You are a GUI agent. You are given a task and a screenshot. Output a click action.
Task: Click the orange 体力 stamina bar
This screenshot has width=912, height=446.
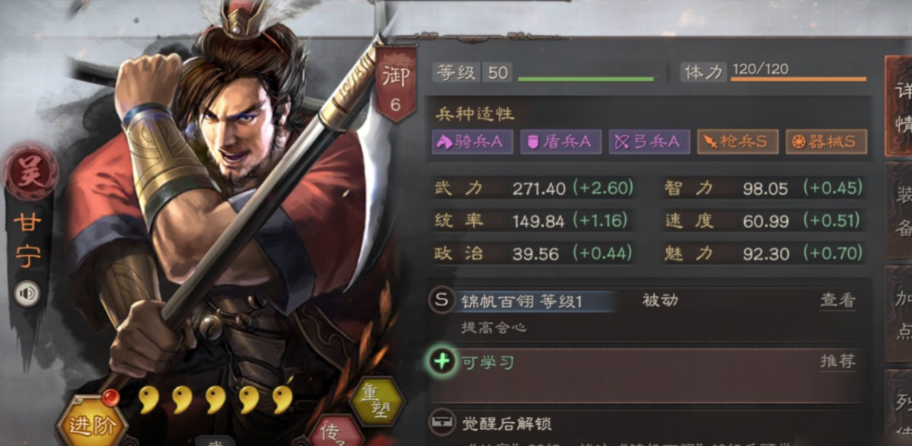798,79
